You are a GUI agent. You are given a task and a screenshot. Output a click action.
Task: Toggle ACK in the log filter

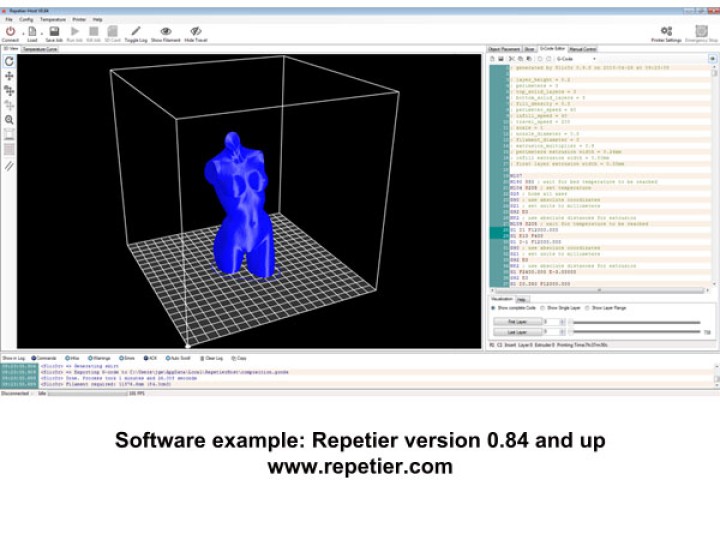[150, 358]
